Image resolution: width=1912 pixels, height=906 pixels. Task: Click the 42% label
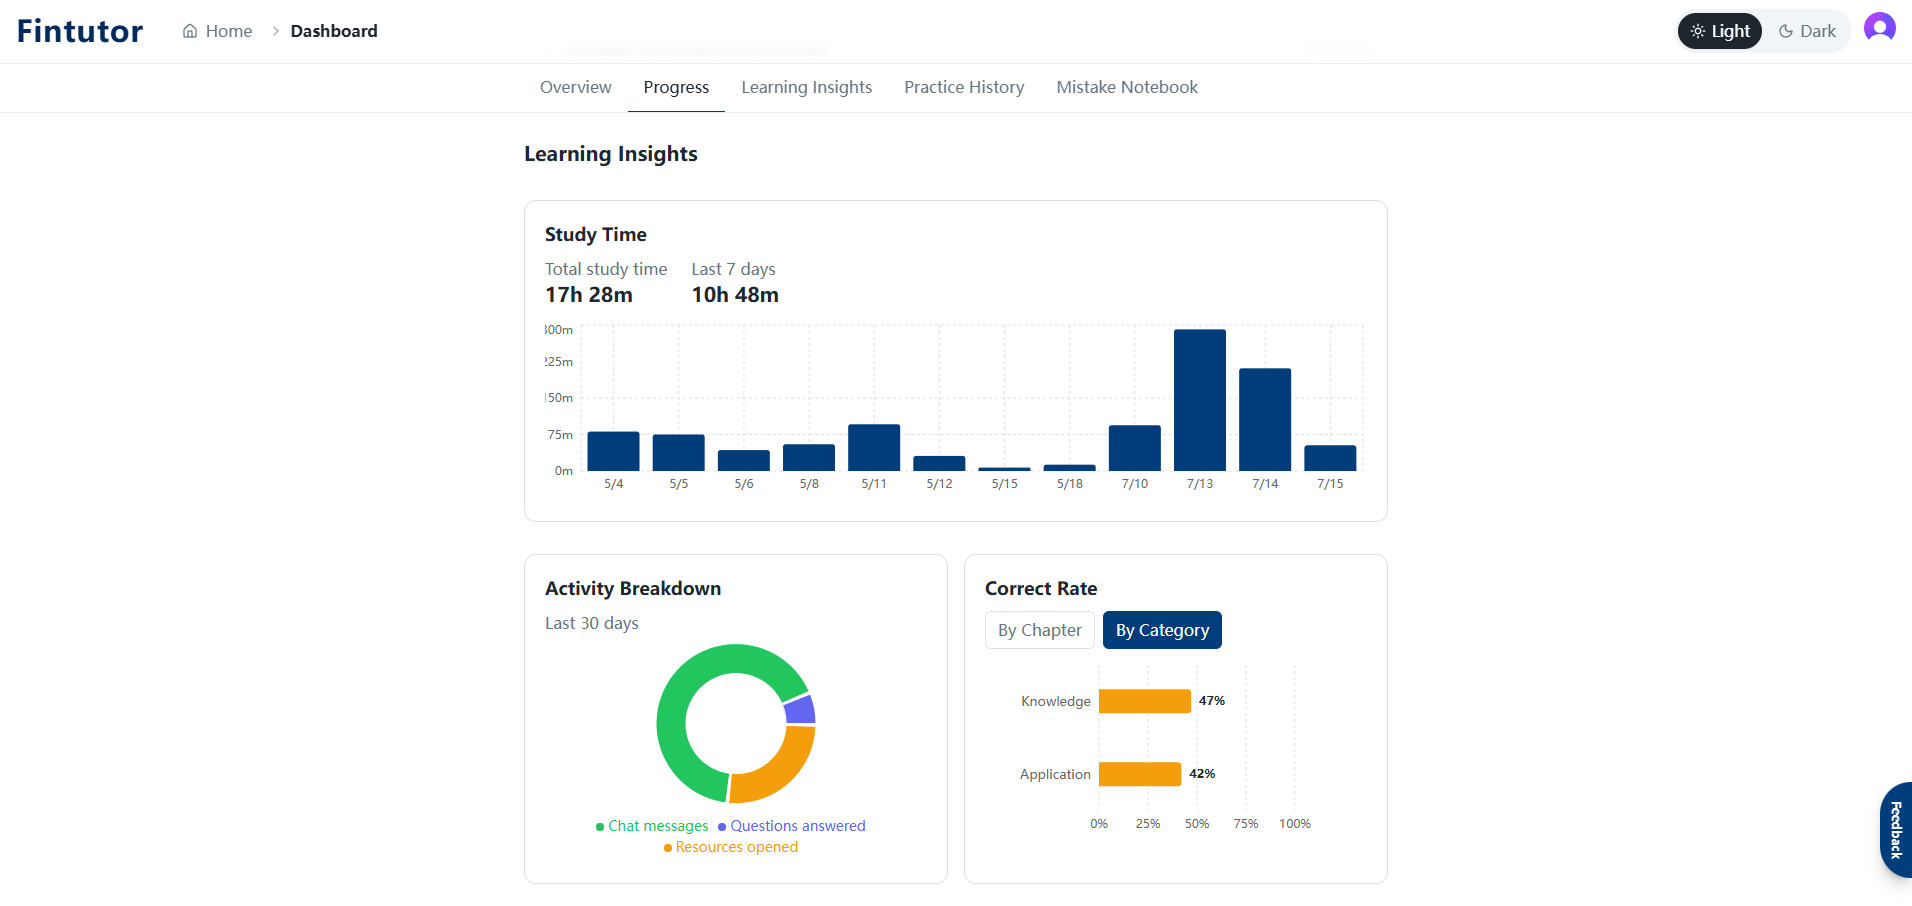[x=1202, y=774]
